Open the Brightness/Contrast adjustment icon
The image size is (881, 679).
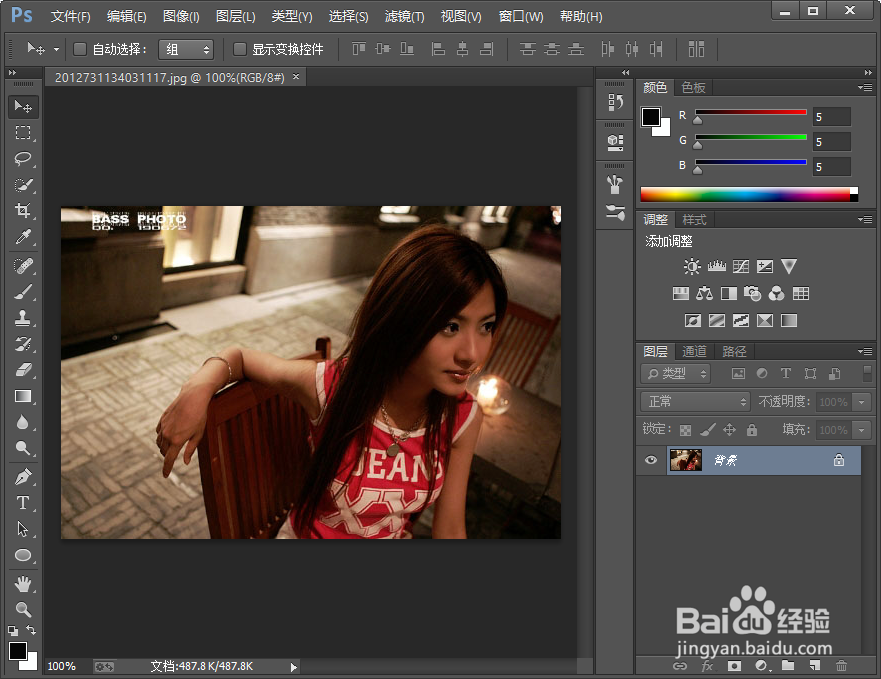[691, 266]
